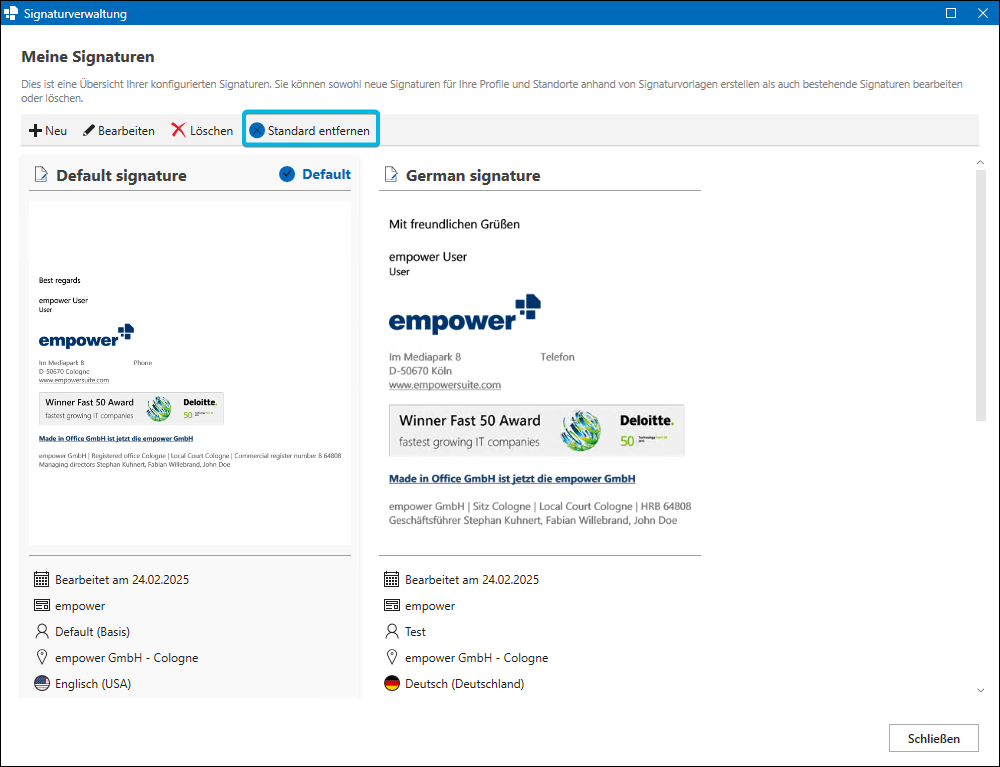The width and height of the screenshot is (1000, 767).
Task: Click Meine Signaturen heading
Action: 88,57
